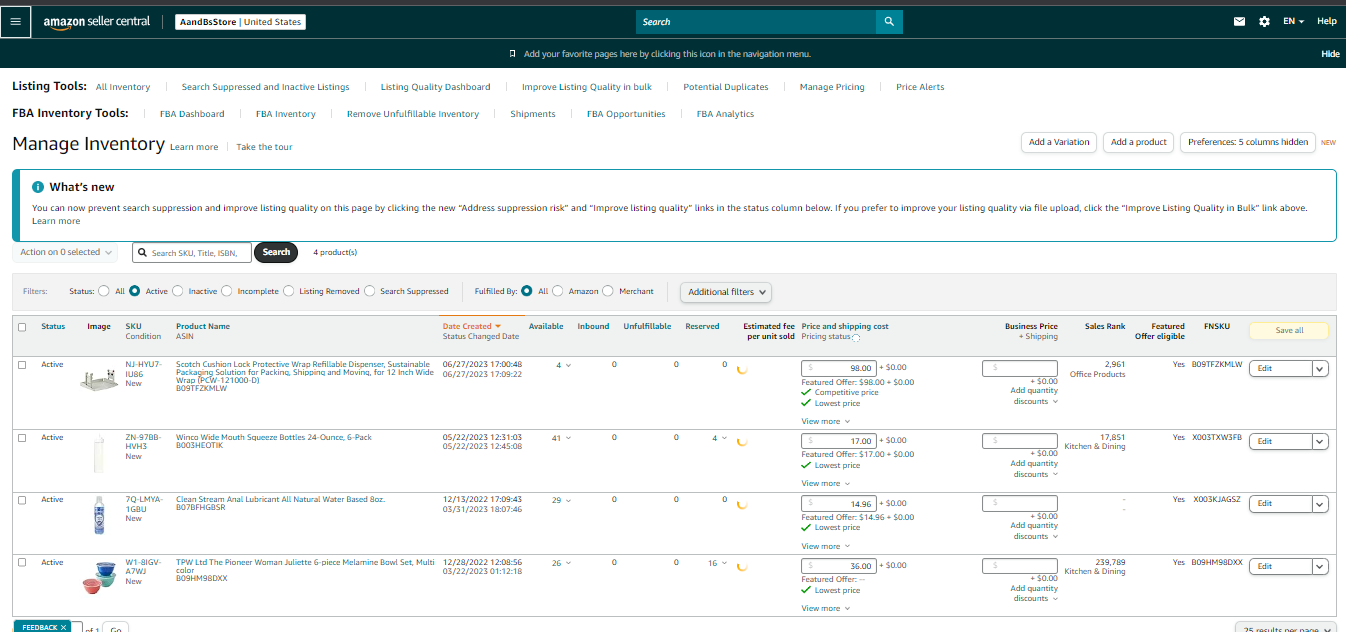This screenshot has height=632, width=1346.
Task: Select the All status radio button
Action: (x=104, y=291)
